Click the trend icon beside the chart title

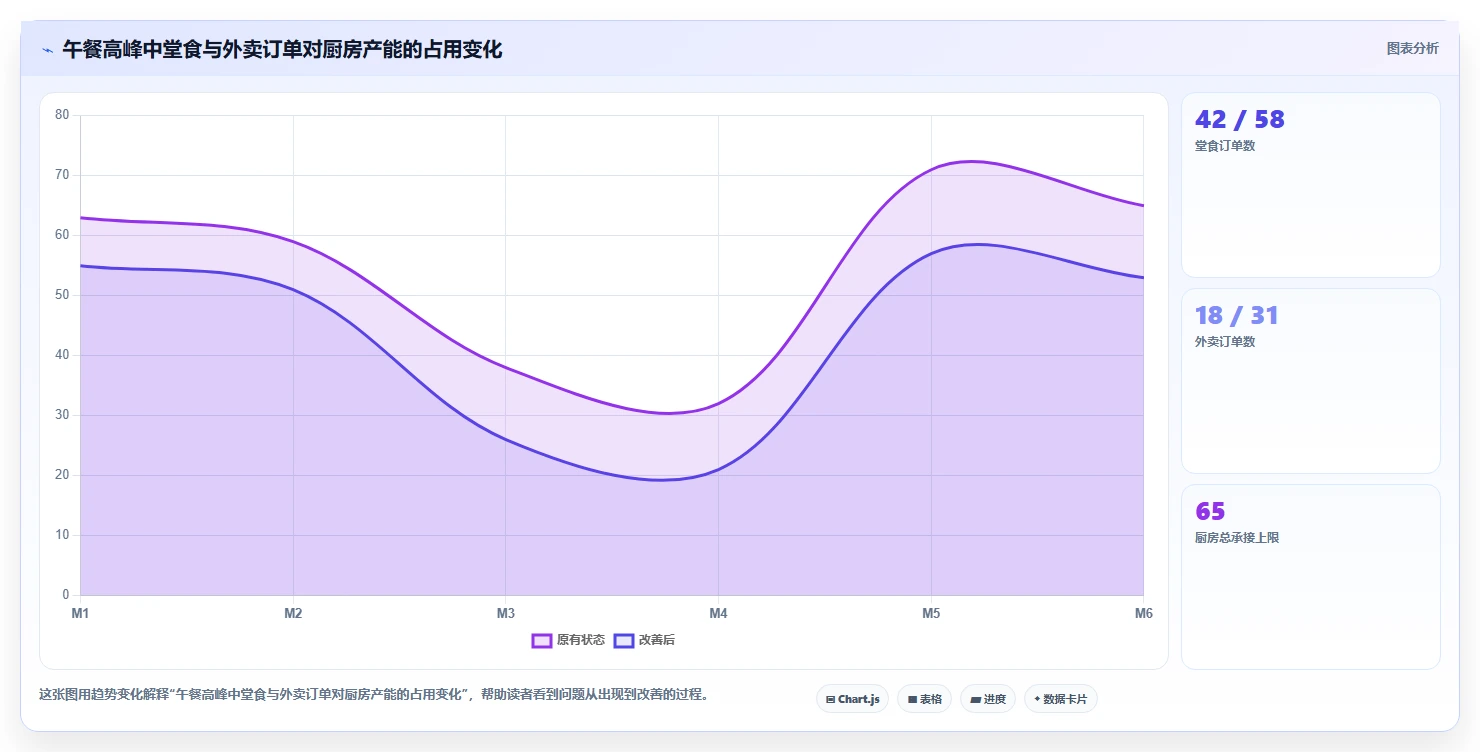pos(47,50)
